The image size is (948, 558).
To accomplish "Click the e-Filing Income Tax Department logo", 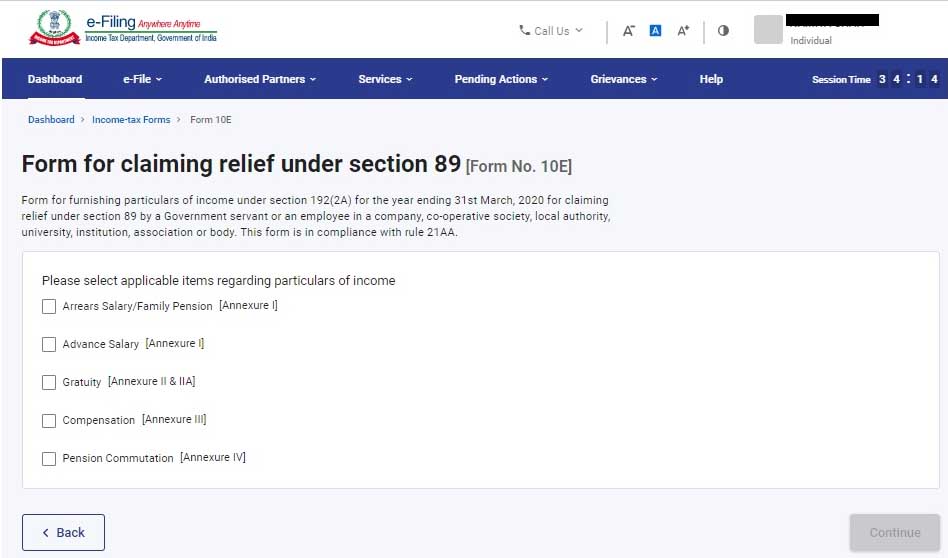I will pyautogui.click(x=122, y=28).
